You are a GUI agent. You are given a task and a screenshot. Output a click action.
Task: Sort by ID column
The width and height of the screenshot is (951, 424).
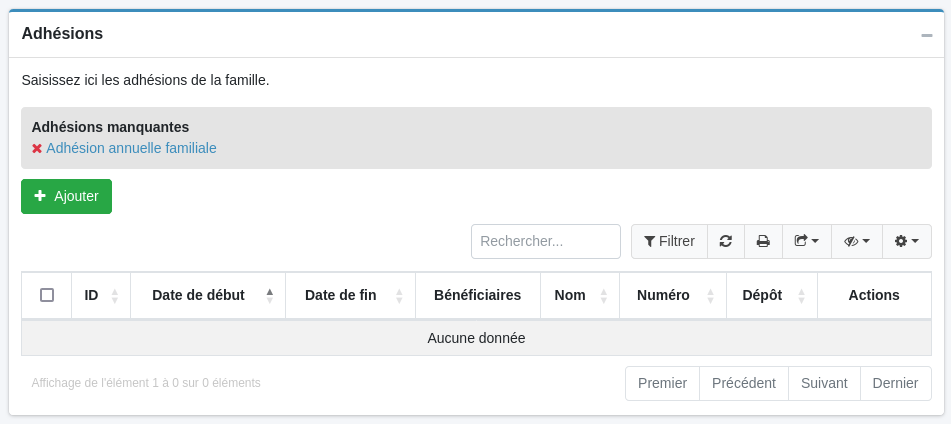101,295
